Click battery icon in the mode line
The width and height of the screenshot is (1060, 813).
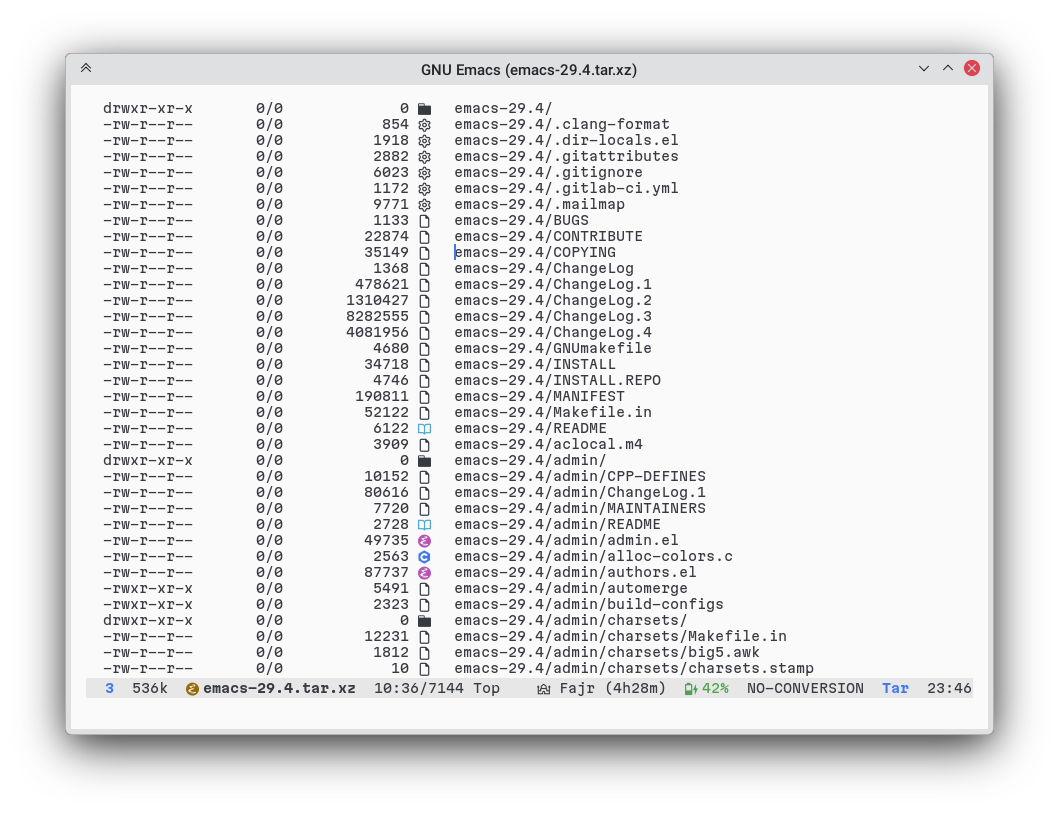pos(691,689)
